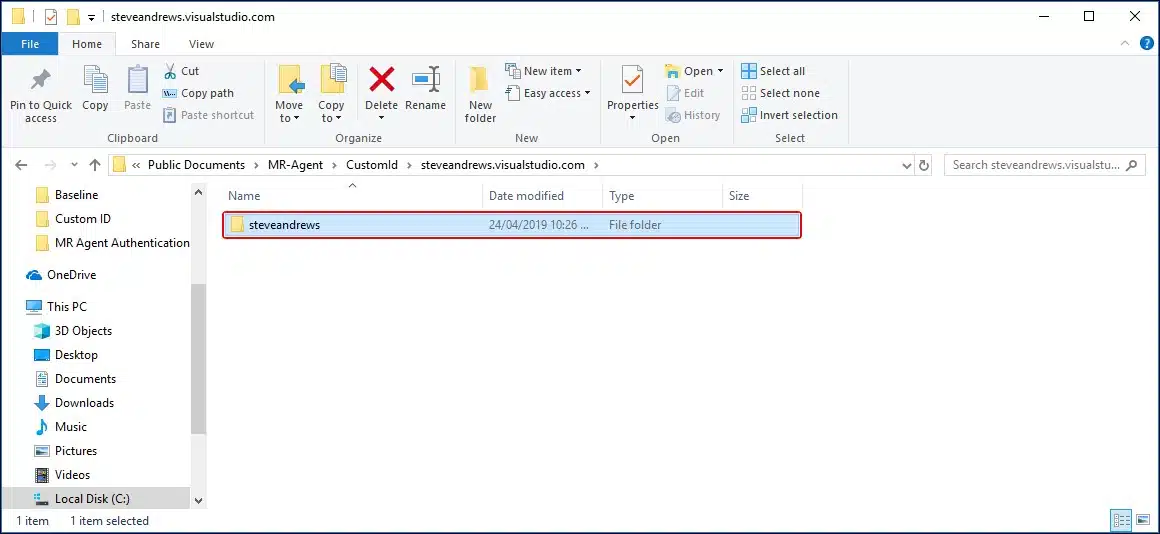The image size is (1160, 534).
Task: Open the File menu tab
Action: tap(30, 44)
